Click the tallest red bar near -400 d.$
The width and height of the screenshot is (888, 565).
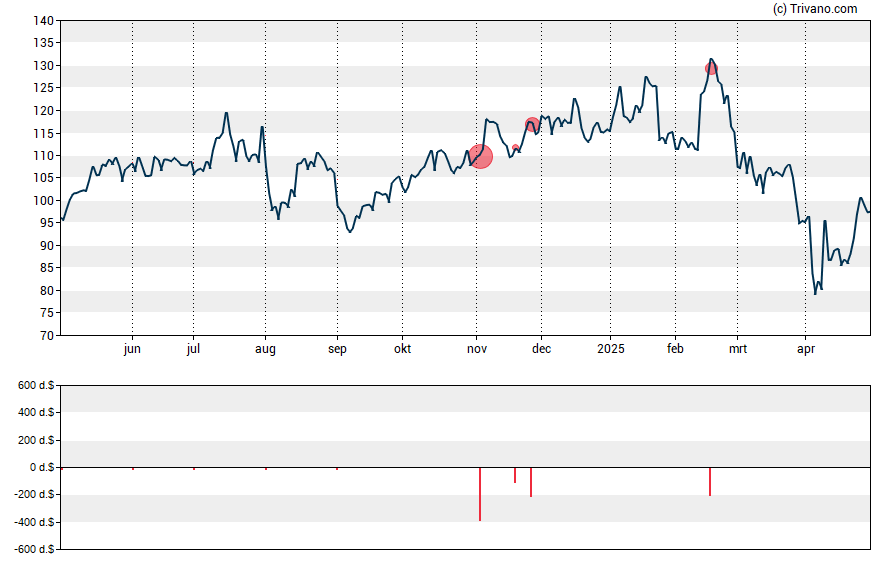[x=480, y=494]
